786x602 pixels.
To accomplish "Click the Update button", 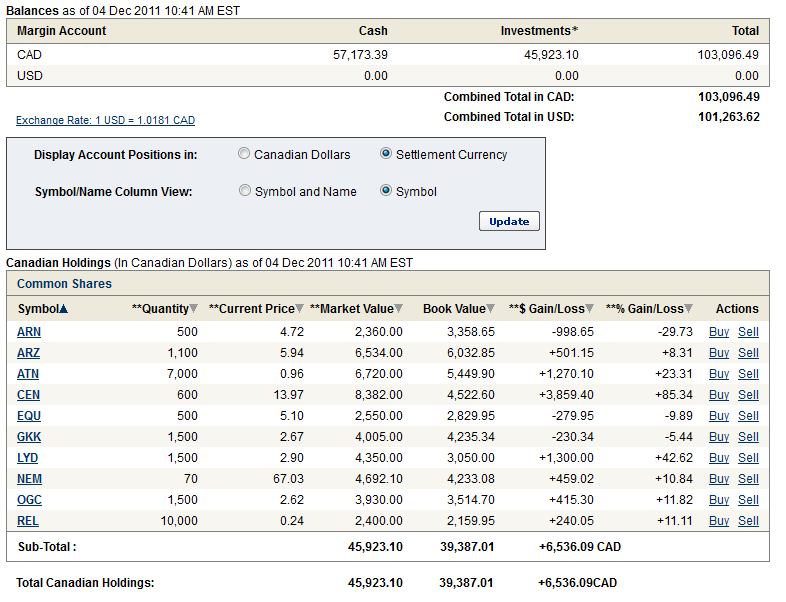I will pyautogui.click(x=509, y=221).
